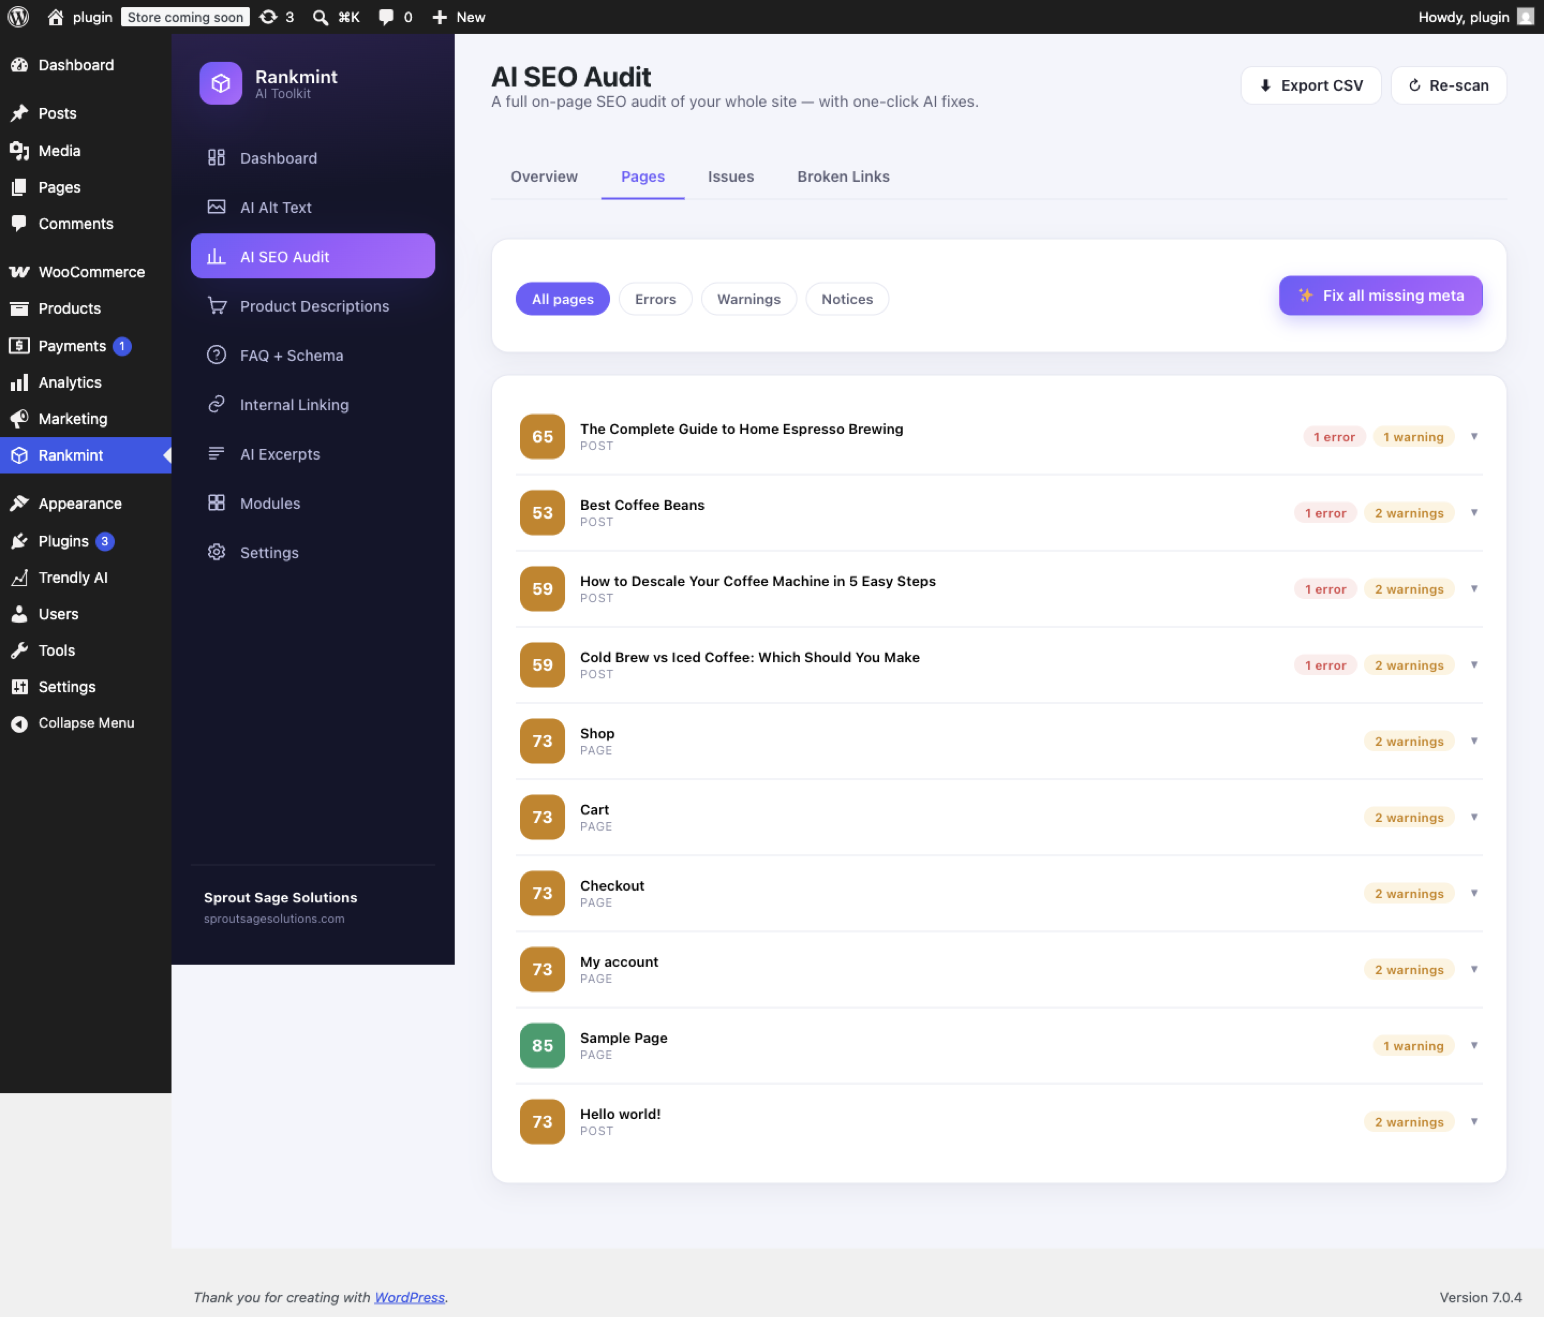Screen dimensions: 1544x1317
Task: Switch to the Overview tab
Action: 544,177
